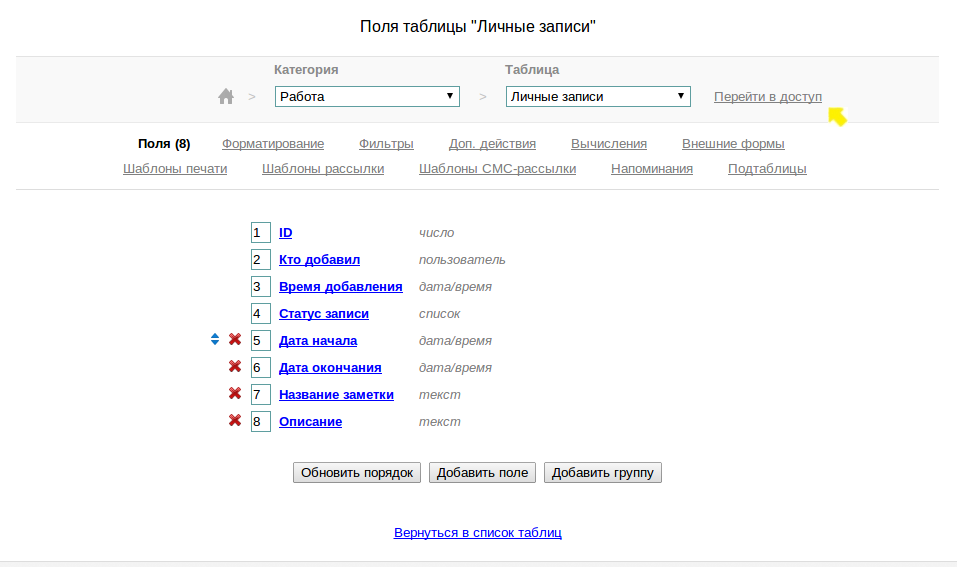Click 'Вернуться в список таблиц' link

click(478, 533)
